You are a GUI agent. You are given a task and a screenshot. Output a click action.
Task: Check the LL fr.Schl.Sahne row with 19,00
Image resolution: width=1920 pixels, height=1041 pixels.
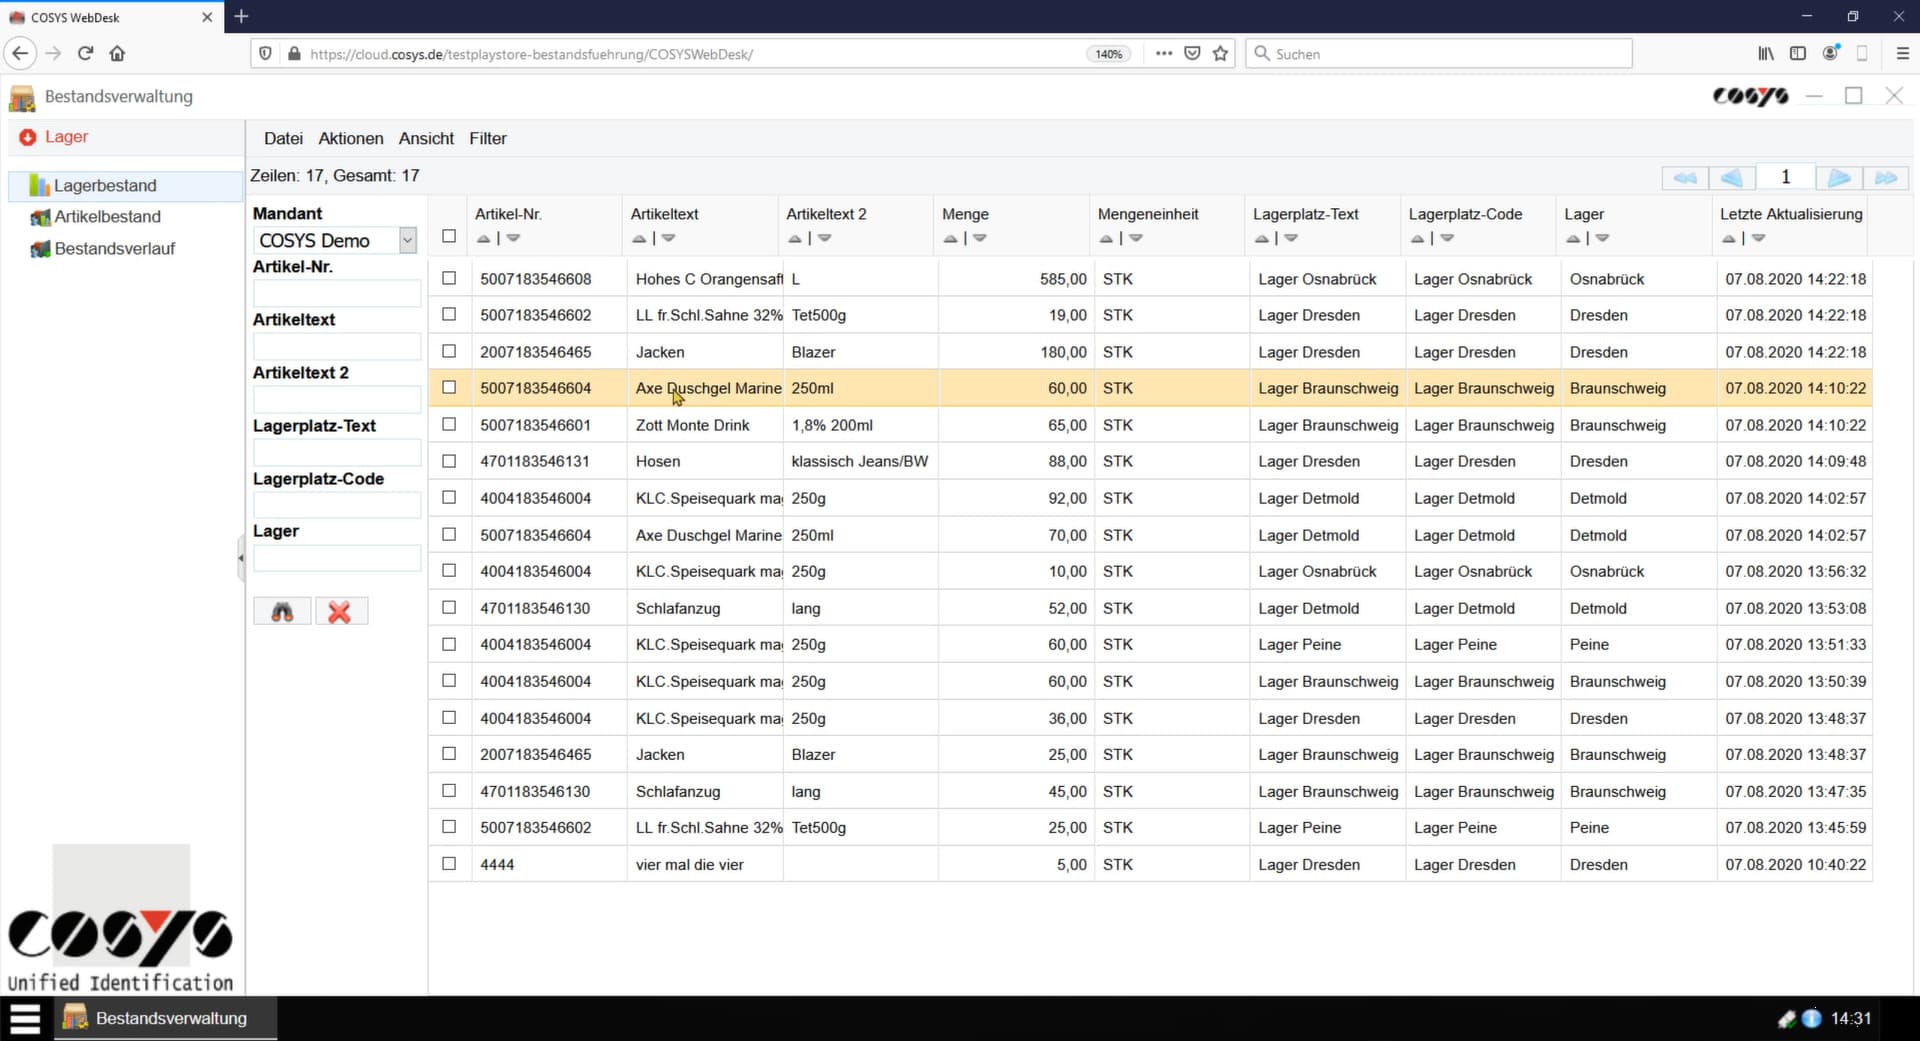[449, 314]
